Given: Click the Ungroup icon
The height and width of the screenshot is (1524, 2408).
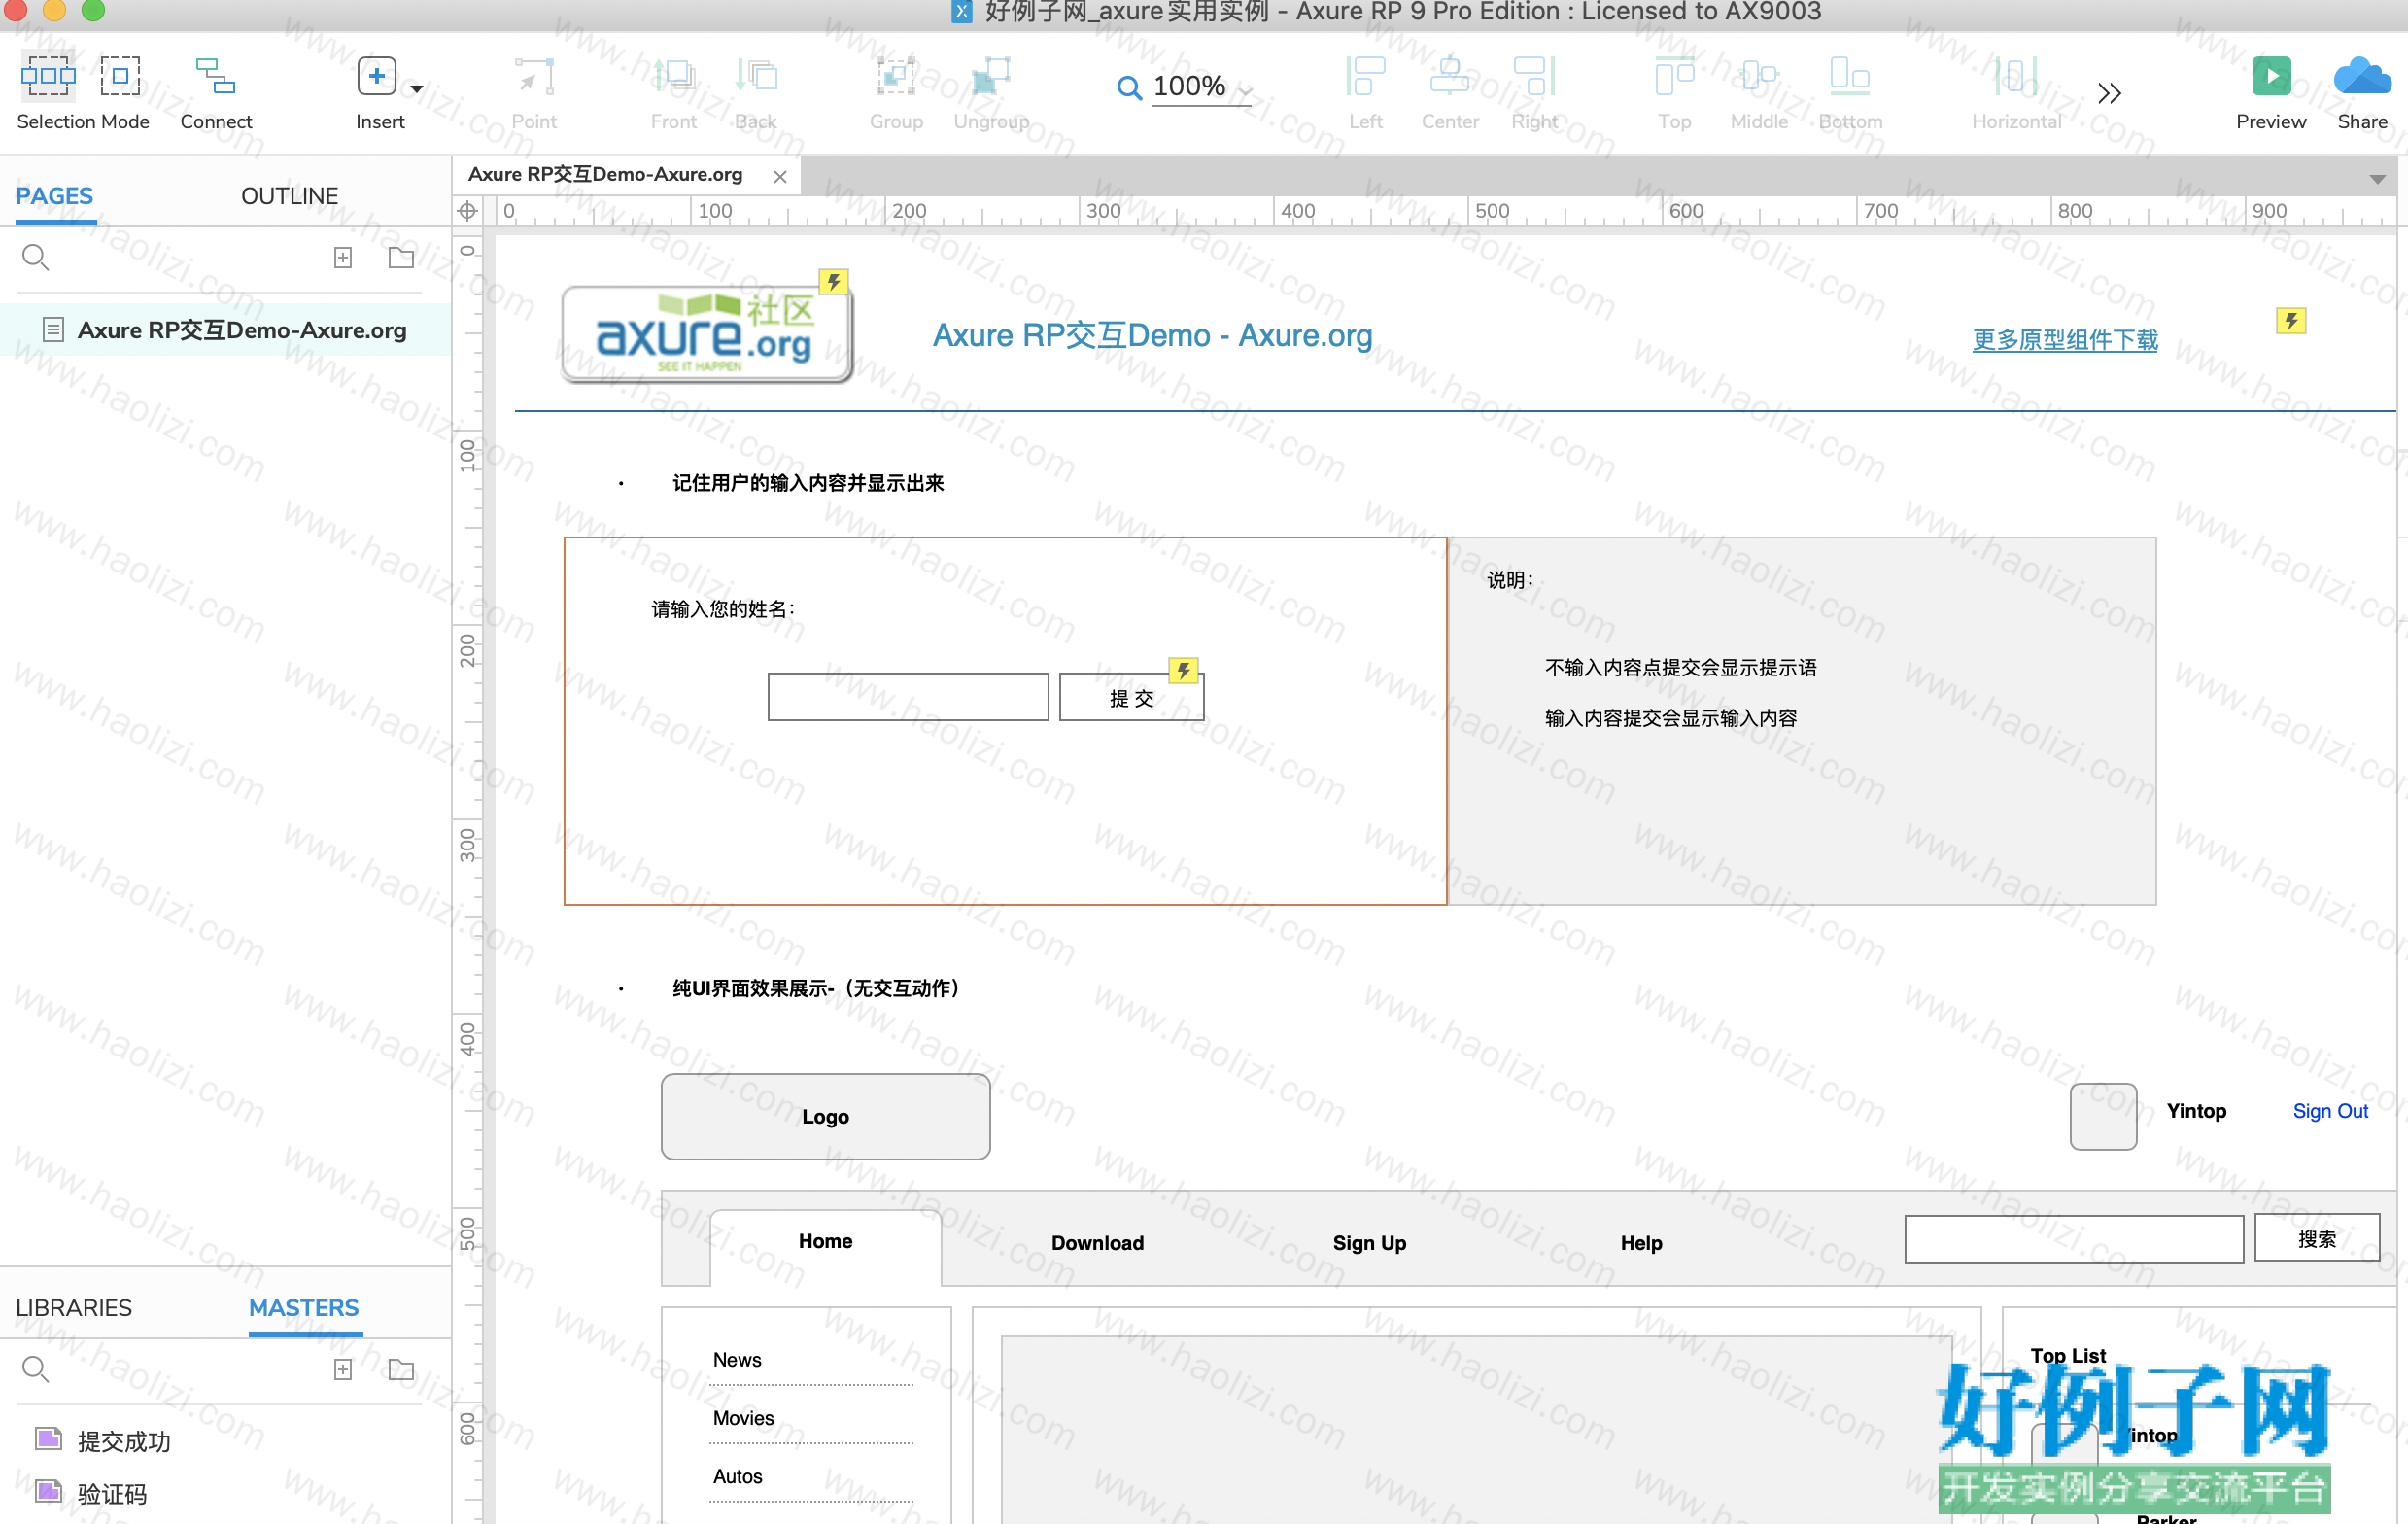Looking at the screenshot, I should (x=991, y=76).
